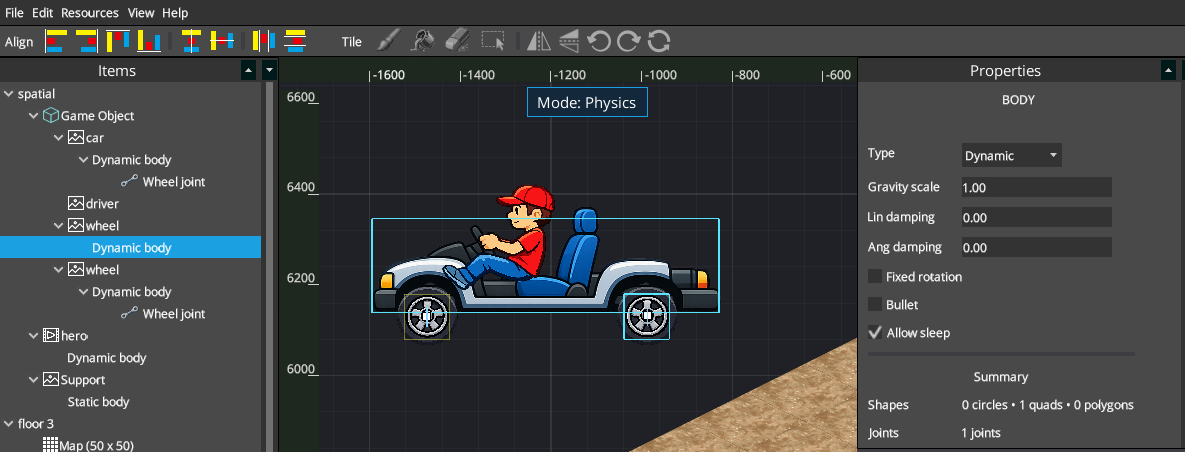Click joint icon of Wheel joint under car
The height and width of the screenshot is (452, 1185).
point(130,181)
